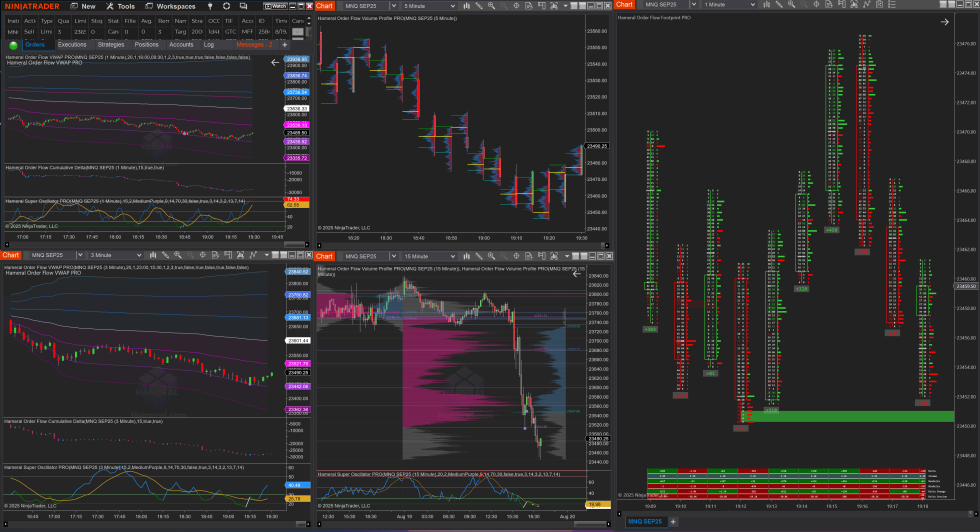Open instrument dropdown arrow in 5 Minute chart
This screenshot has height=532, width=980.
tap(394, 6)
